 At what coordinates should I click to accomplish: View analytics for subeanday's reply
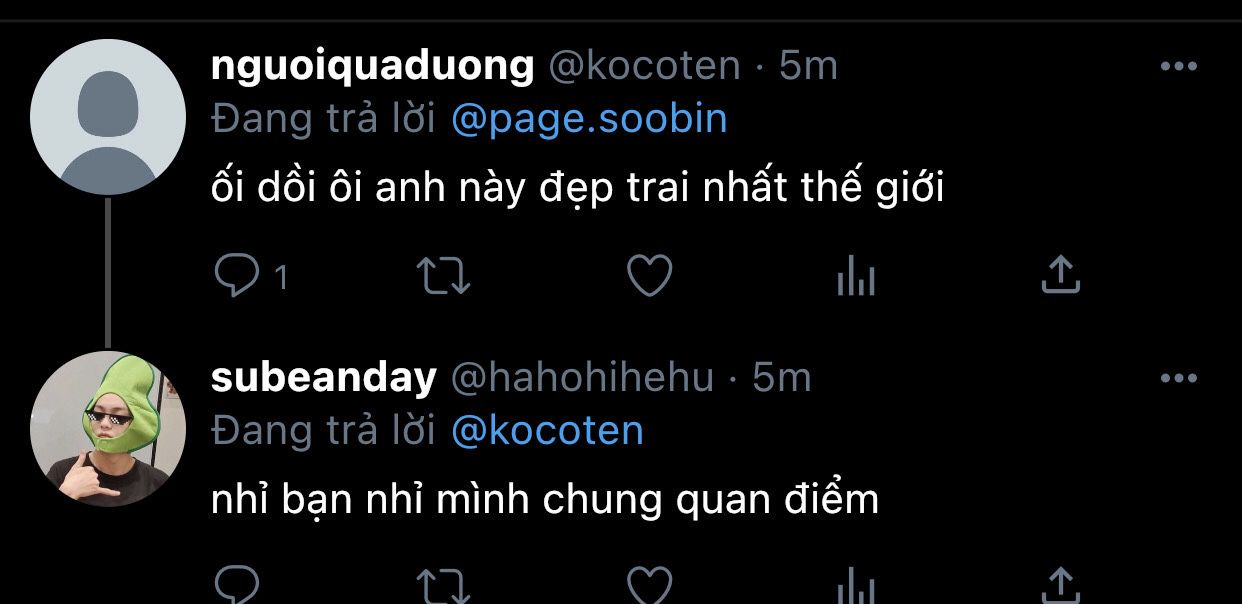tap(855, 587)
